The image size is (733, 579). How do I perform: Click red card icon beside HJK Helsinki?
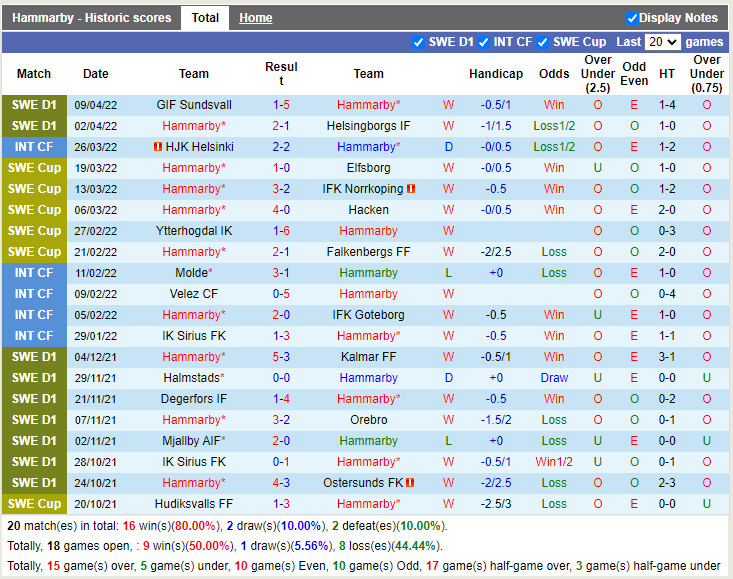click(158, 147)
